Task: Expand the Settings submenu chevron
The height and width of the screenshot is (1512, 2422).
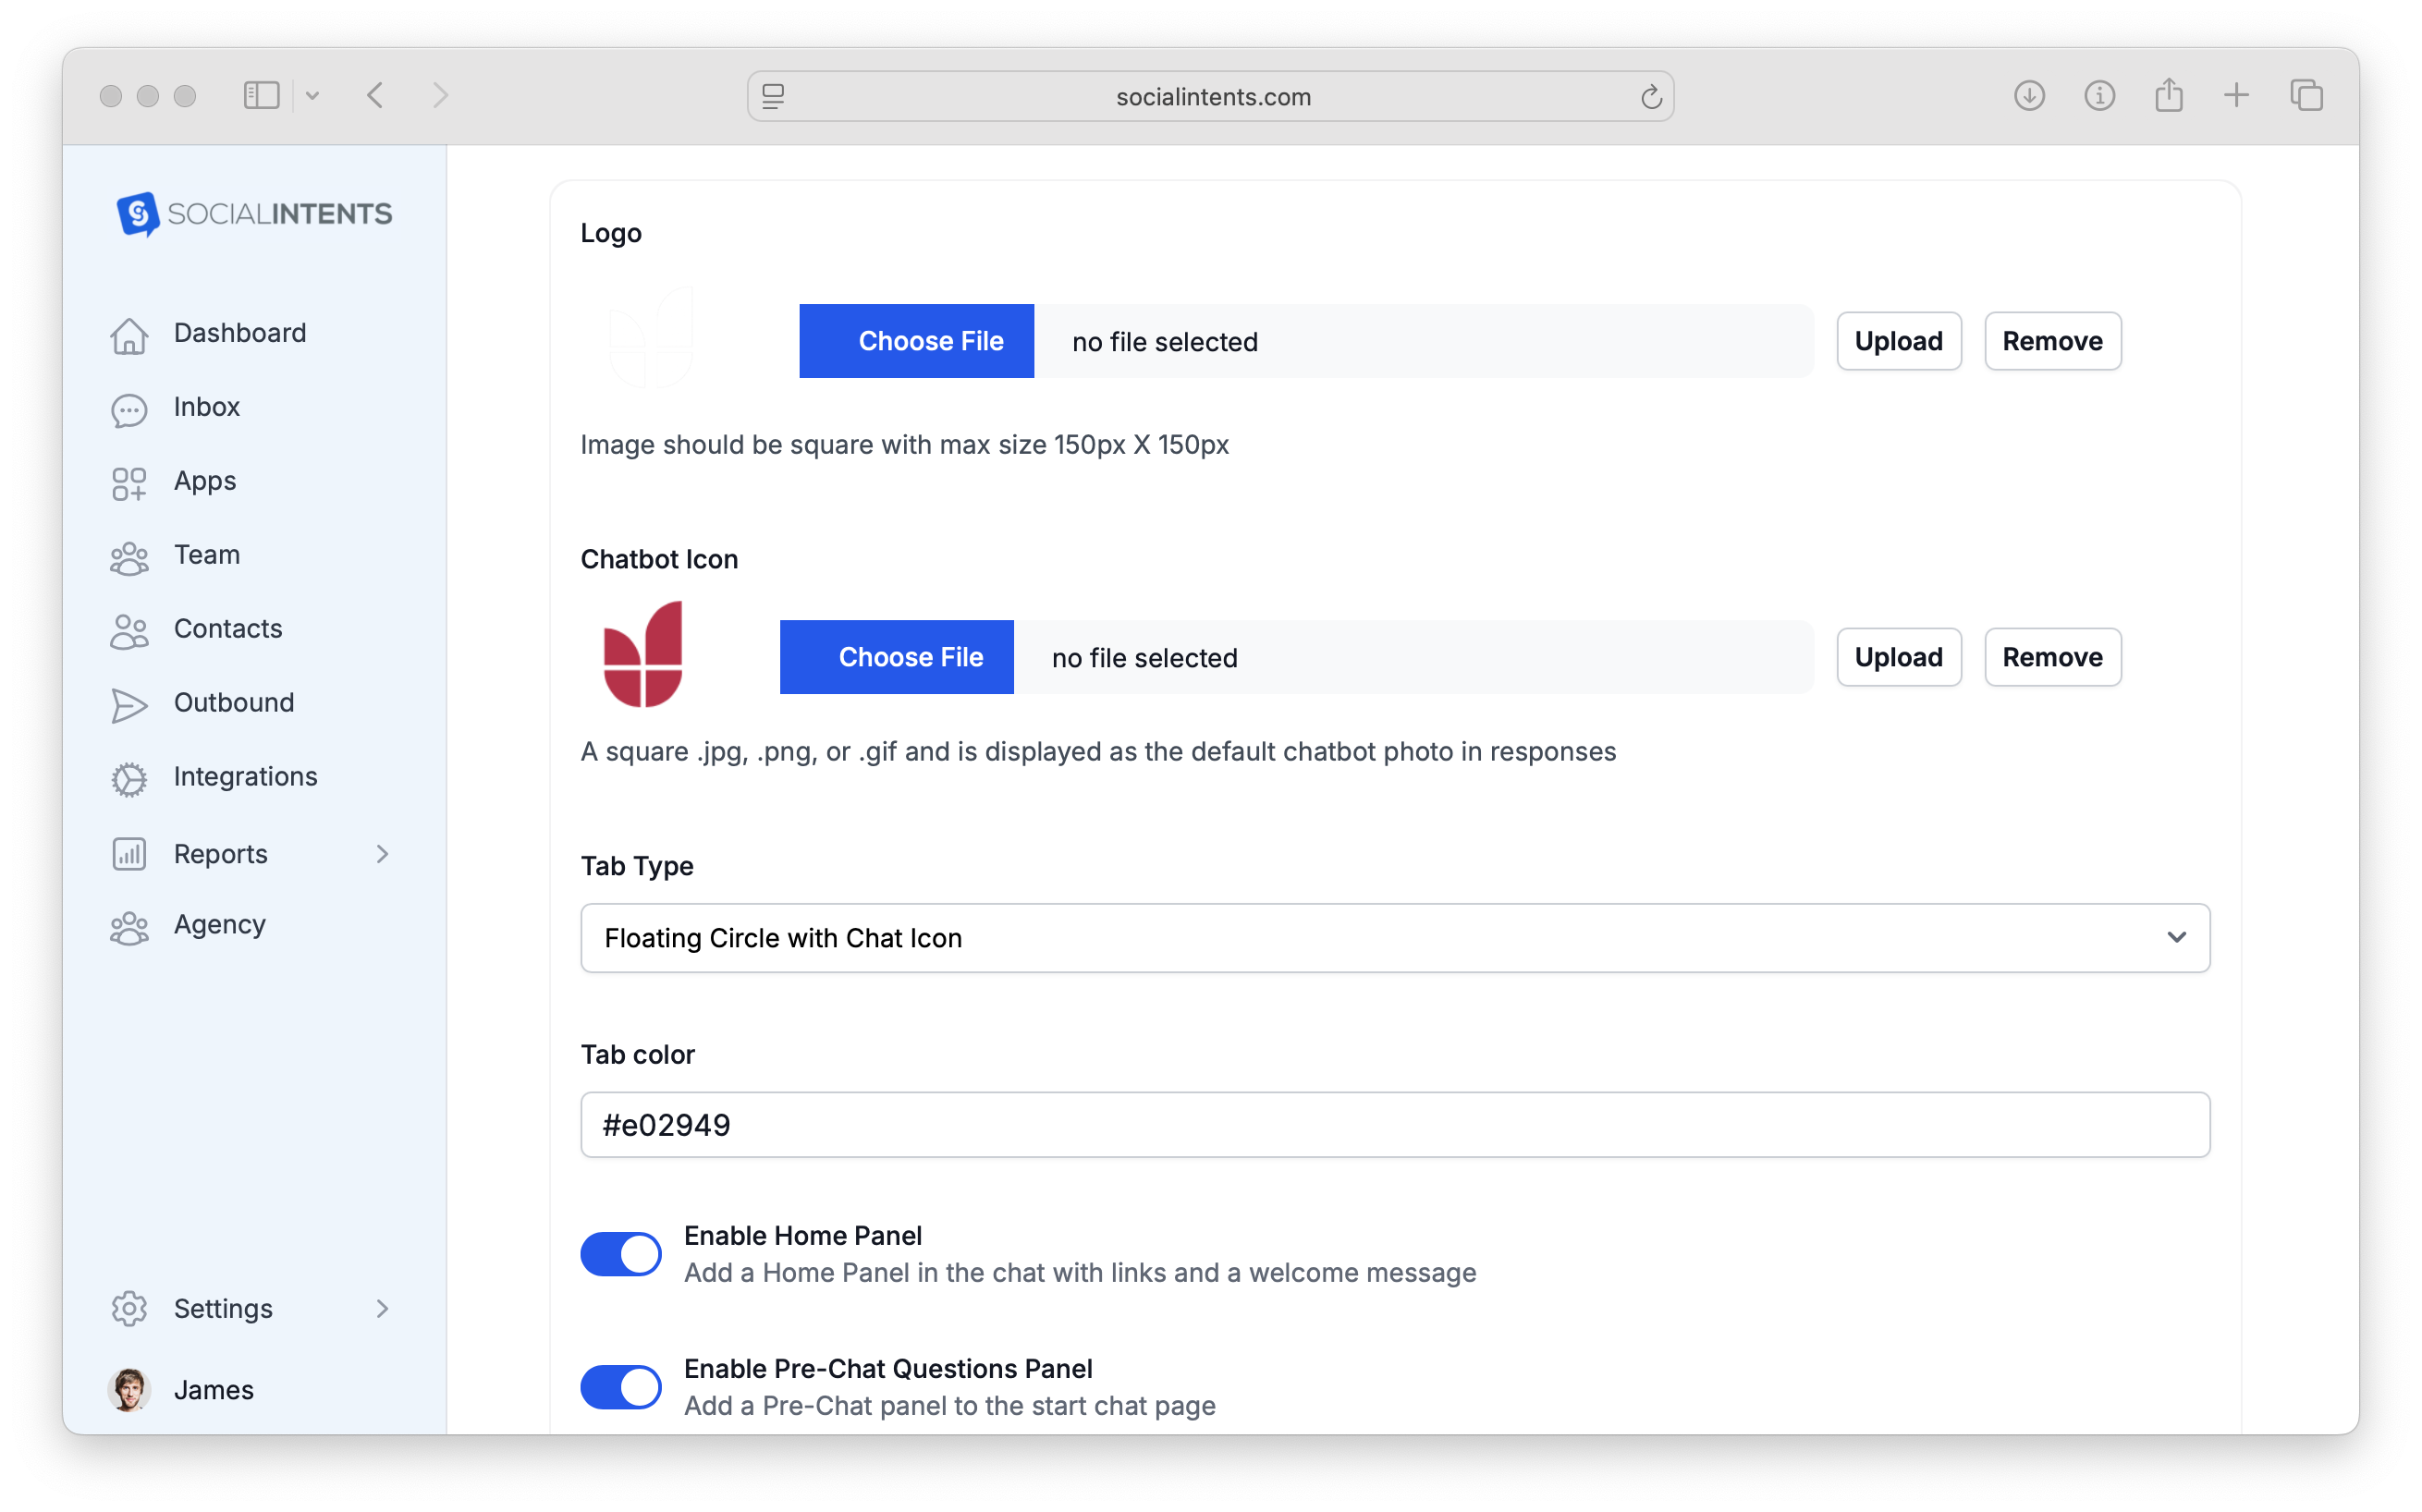Action: [x=382, y=1308]
